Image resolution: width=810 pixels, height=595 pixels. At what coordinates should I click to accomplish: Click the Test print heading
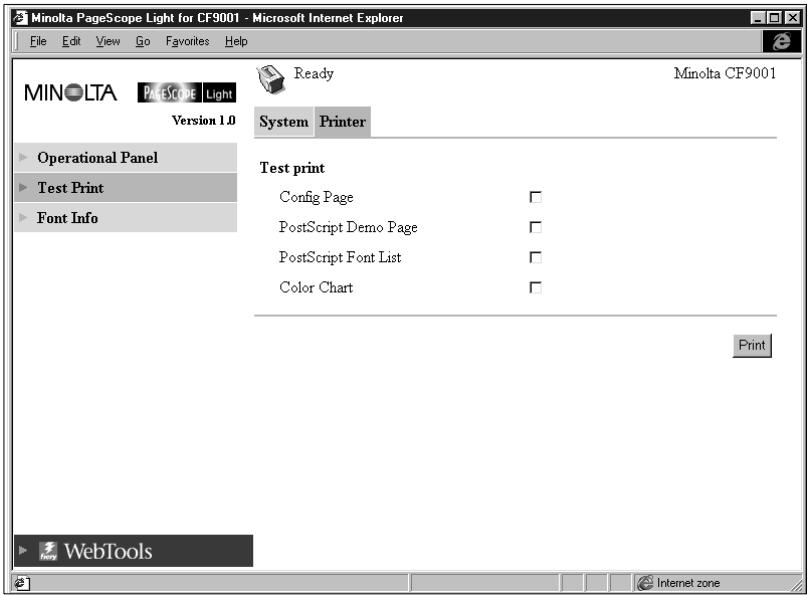pyautogui.click(x=292, y=168)
